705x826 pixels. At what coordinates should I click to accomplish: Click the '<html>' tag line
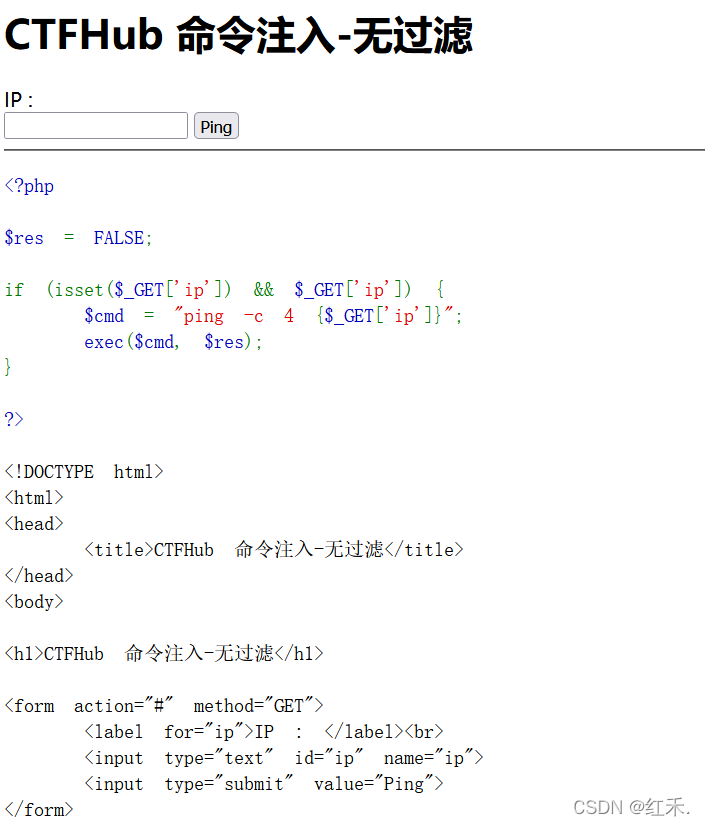click(34, 497)
